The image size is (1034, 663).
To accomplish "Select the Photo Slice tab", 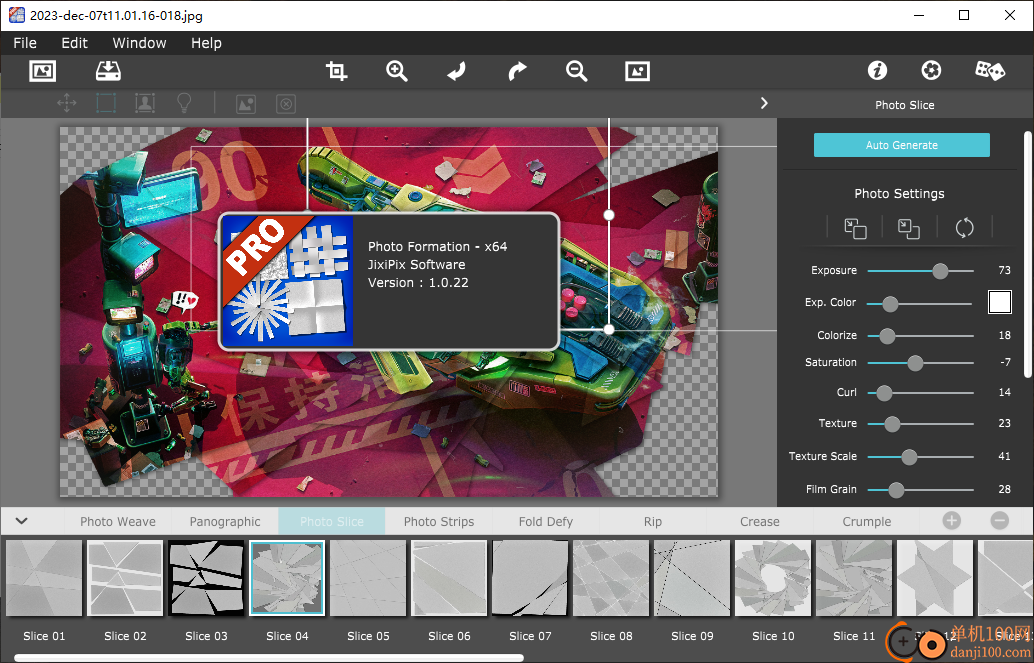I will pos(332,521).
